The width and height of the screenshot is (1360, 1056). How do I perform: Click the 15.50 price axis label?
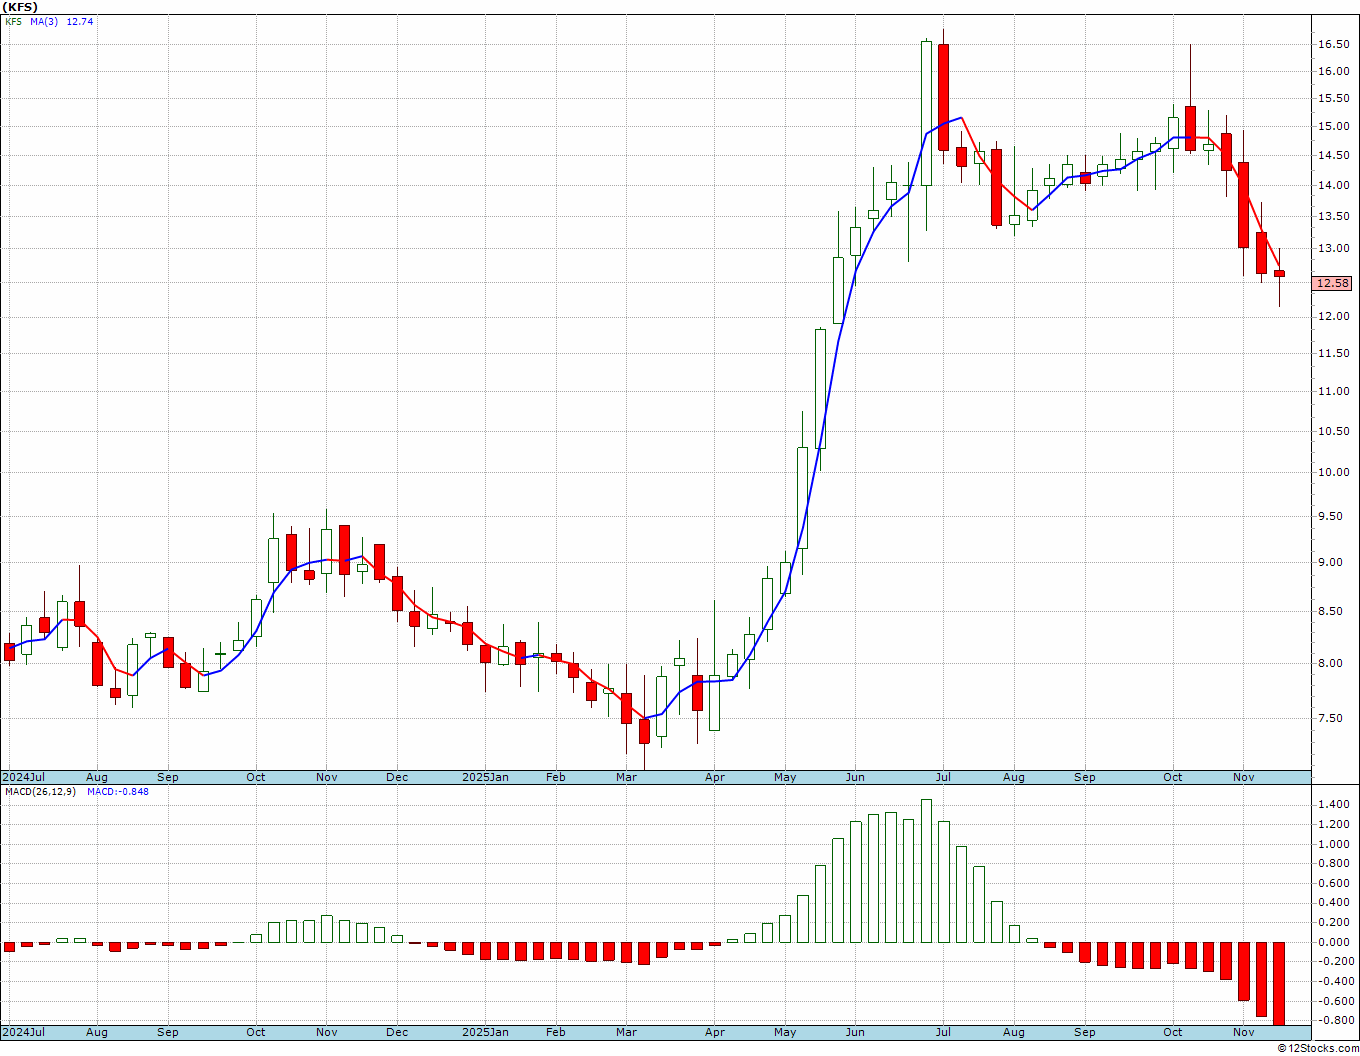(1333, 98)
